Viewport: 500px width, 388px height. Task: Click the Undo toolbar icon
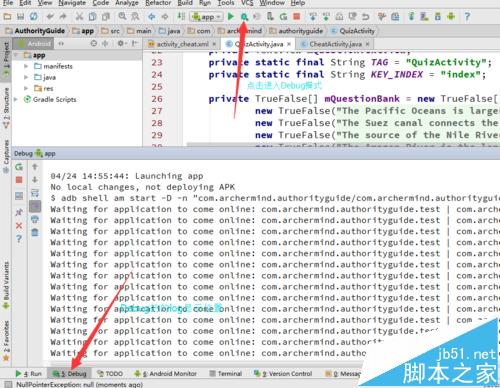(50, 16)
